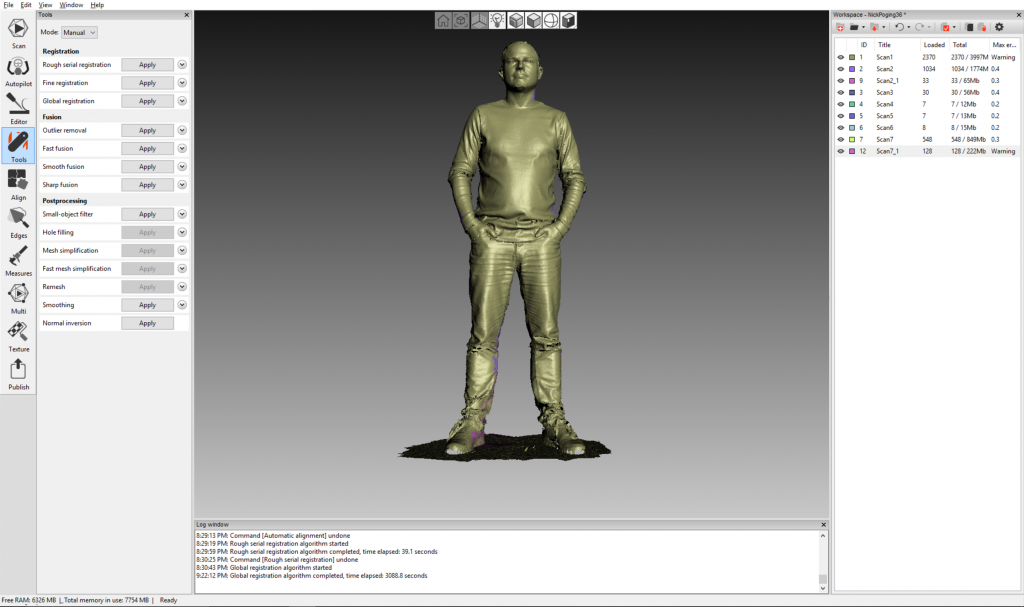
Task: Select the Editor tool in the sidebar
Action: (18, 109)
